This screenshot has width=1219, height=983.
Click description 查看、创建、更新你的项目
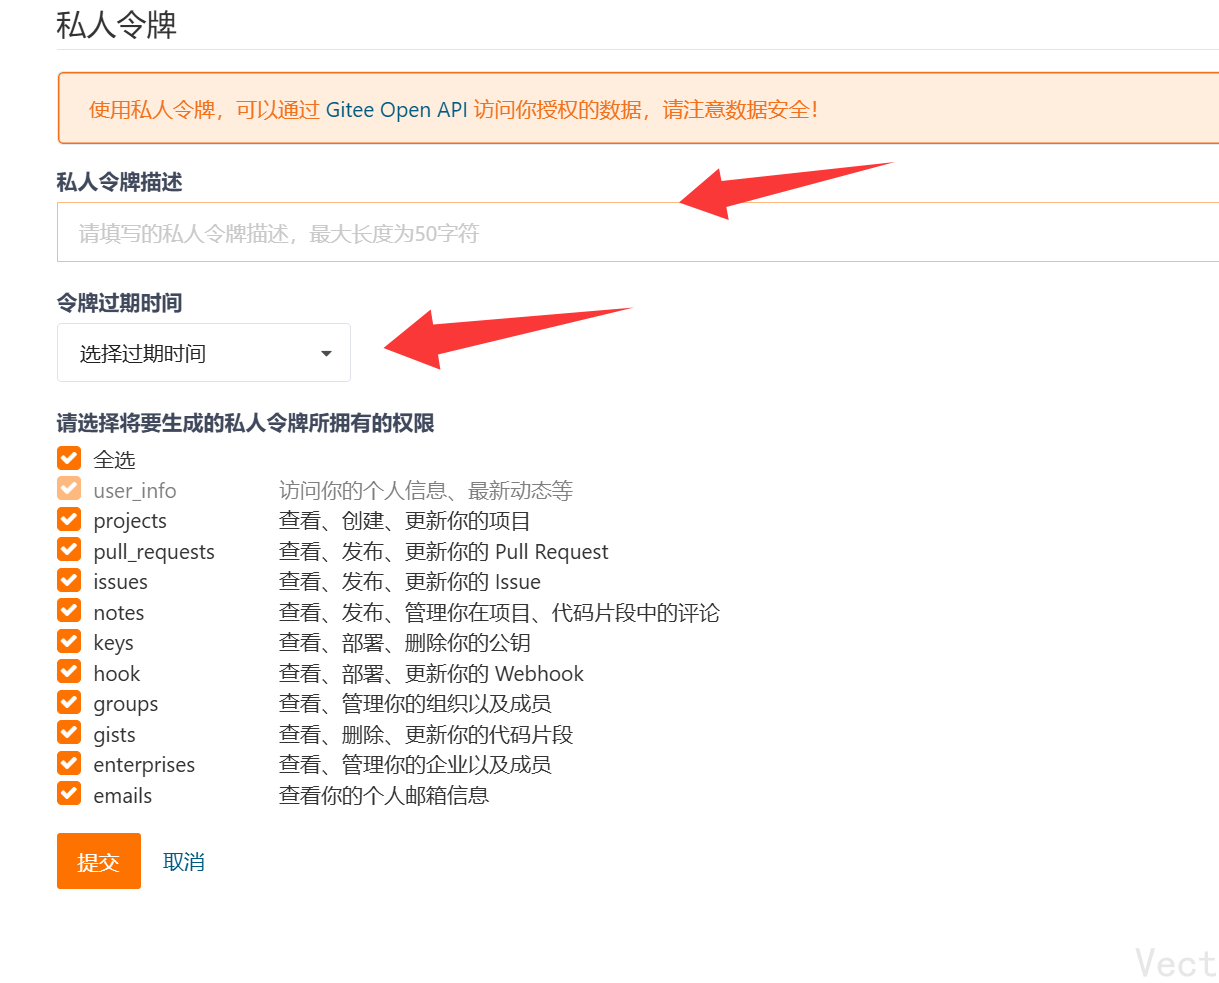[x=405, y=521]
